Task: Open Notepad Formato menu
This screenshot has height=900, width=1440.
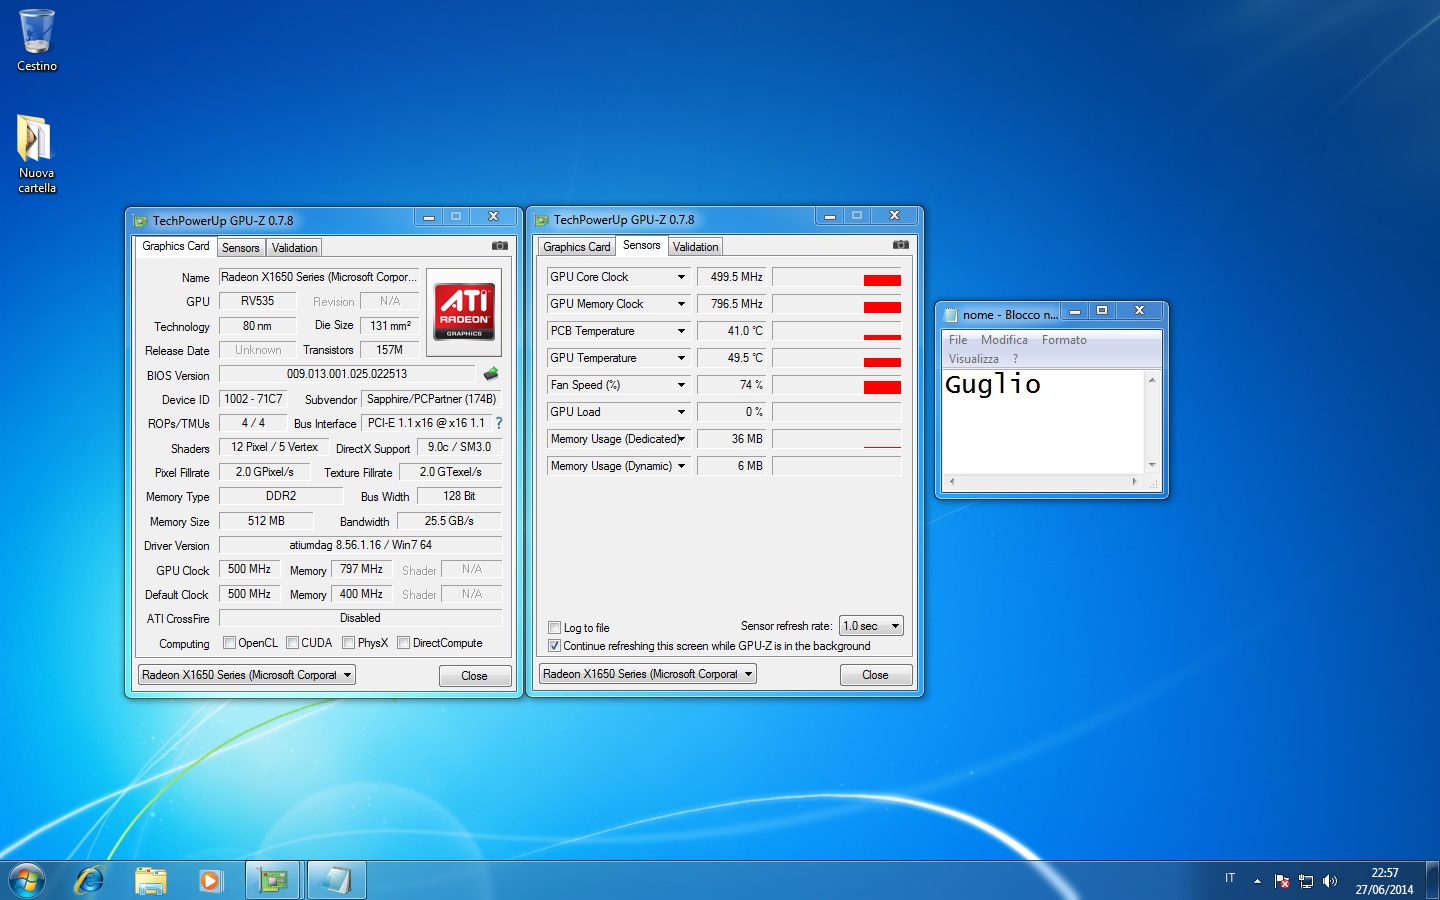Action: (x=1064, y=340)
